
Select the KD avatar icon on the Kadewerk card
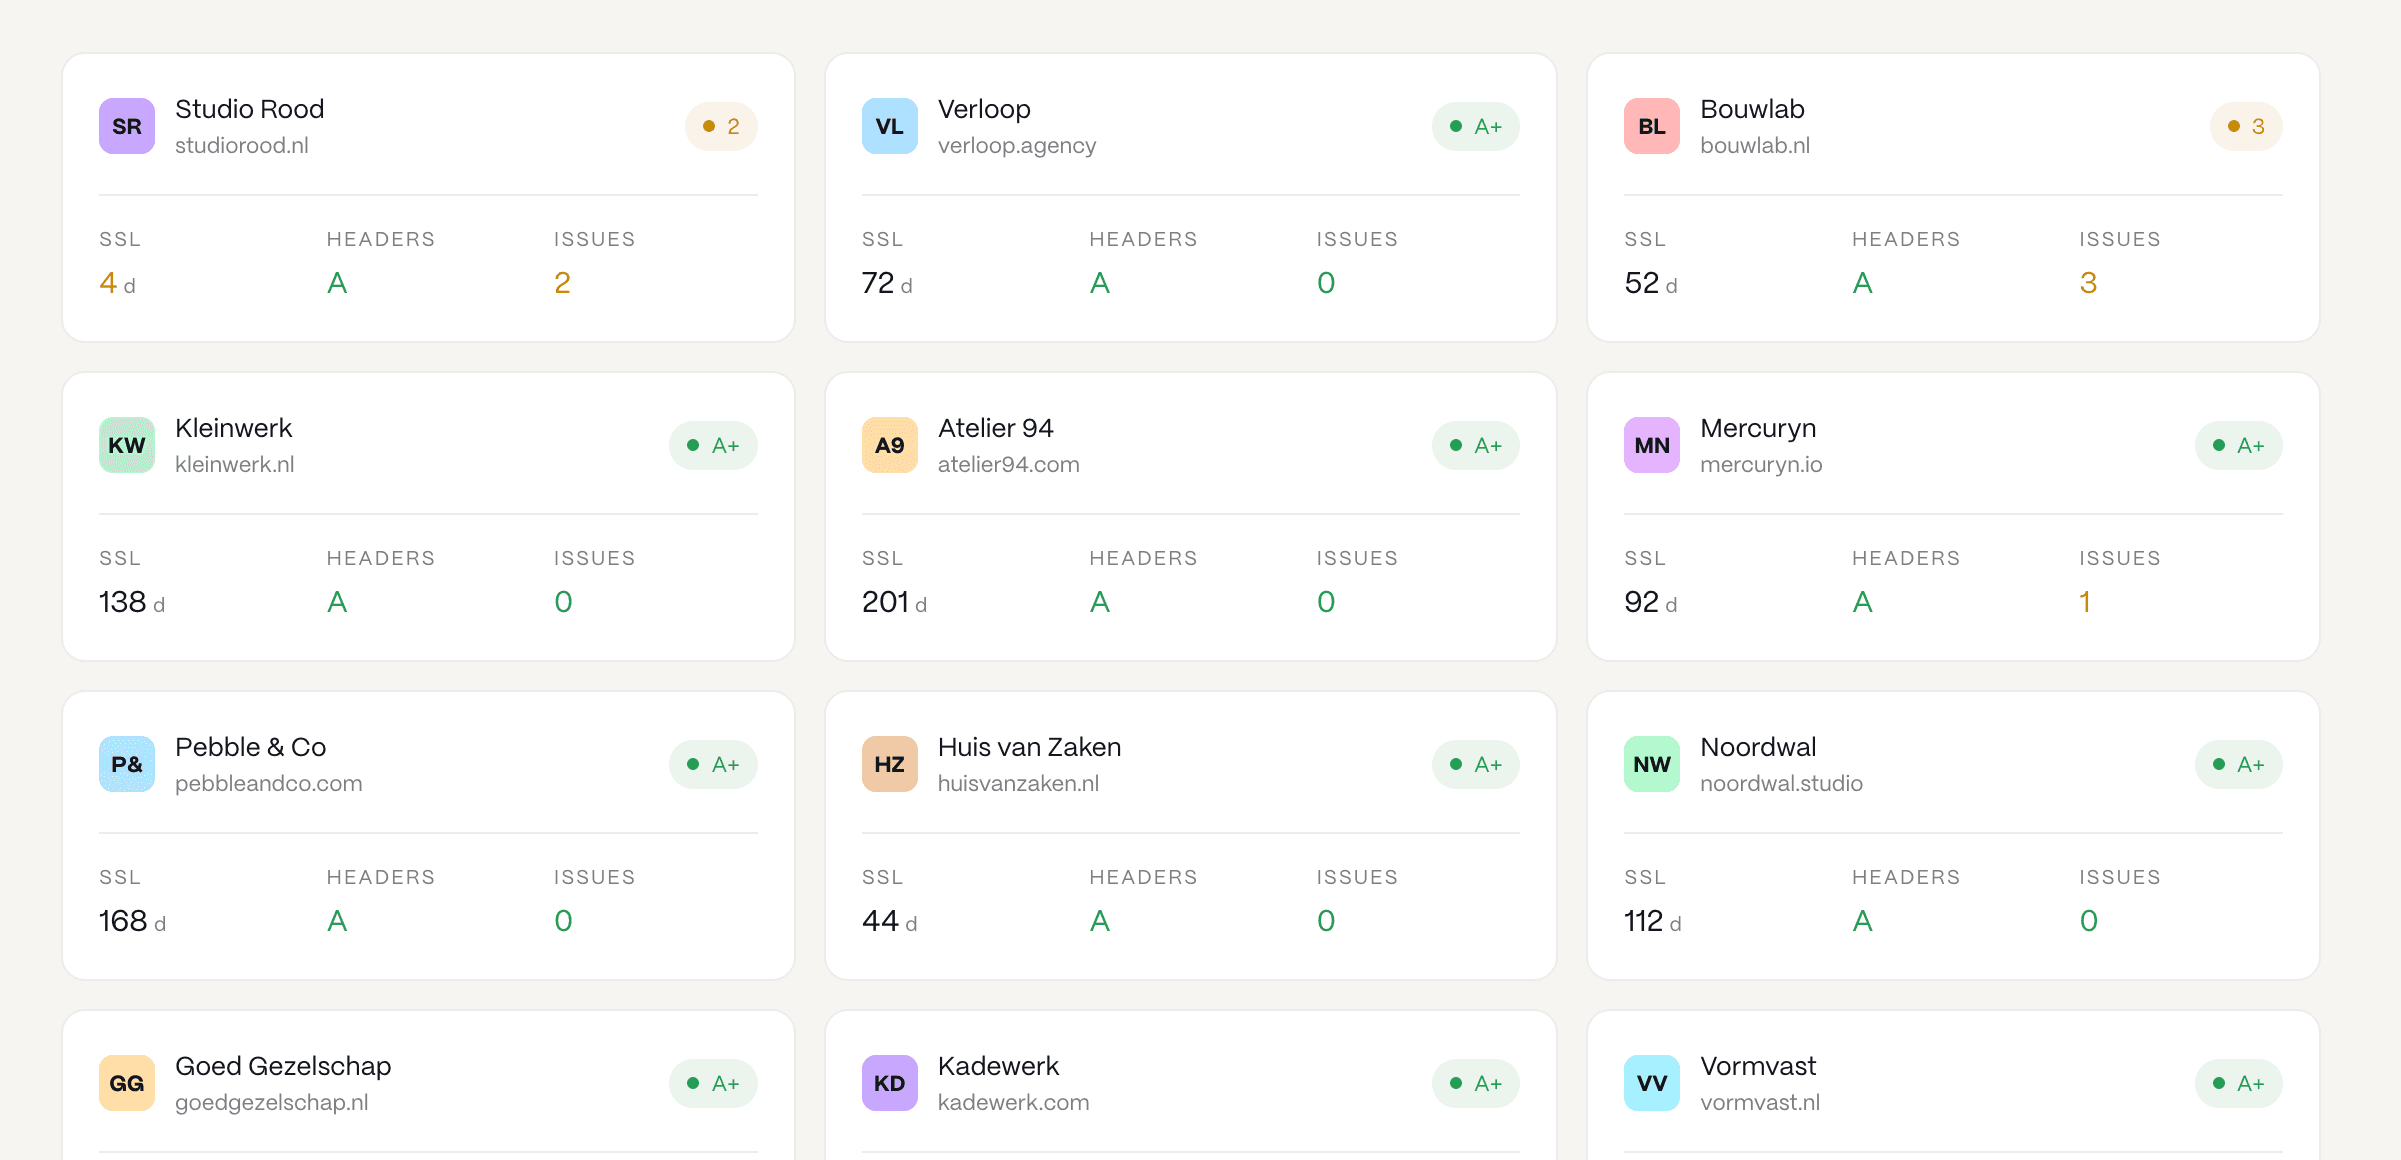[889, 1082]
